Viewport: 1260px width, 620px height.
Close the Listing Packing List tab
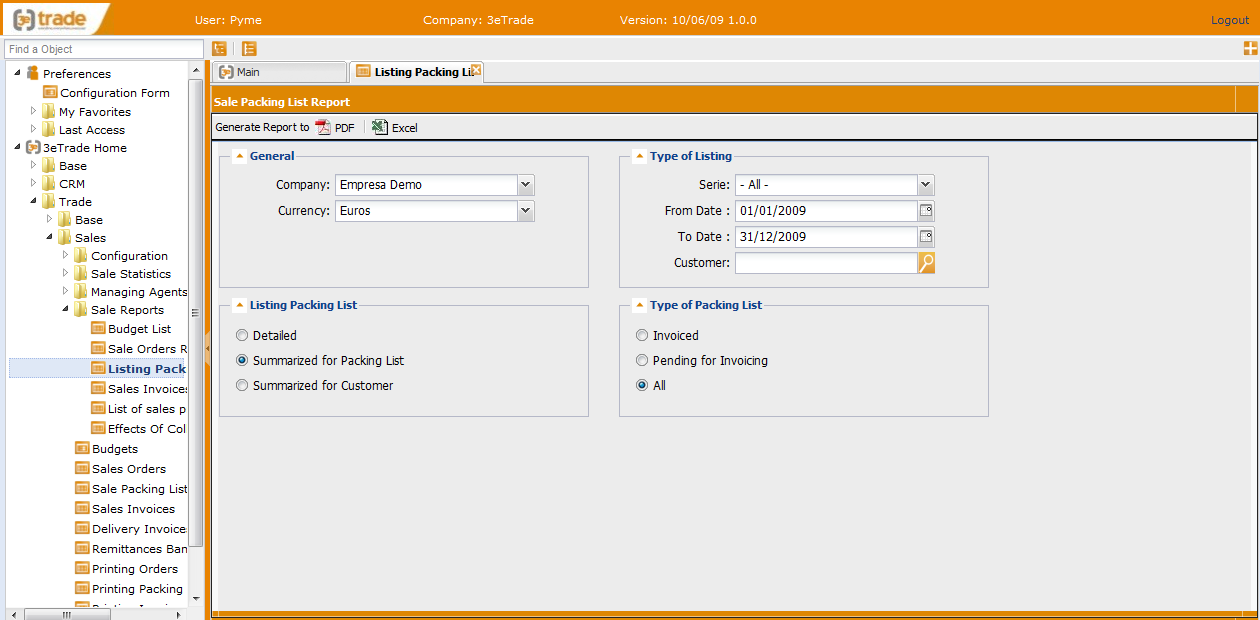tap(477, 70)
